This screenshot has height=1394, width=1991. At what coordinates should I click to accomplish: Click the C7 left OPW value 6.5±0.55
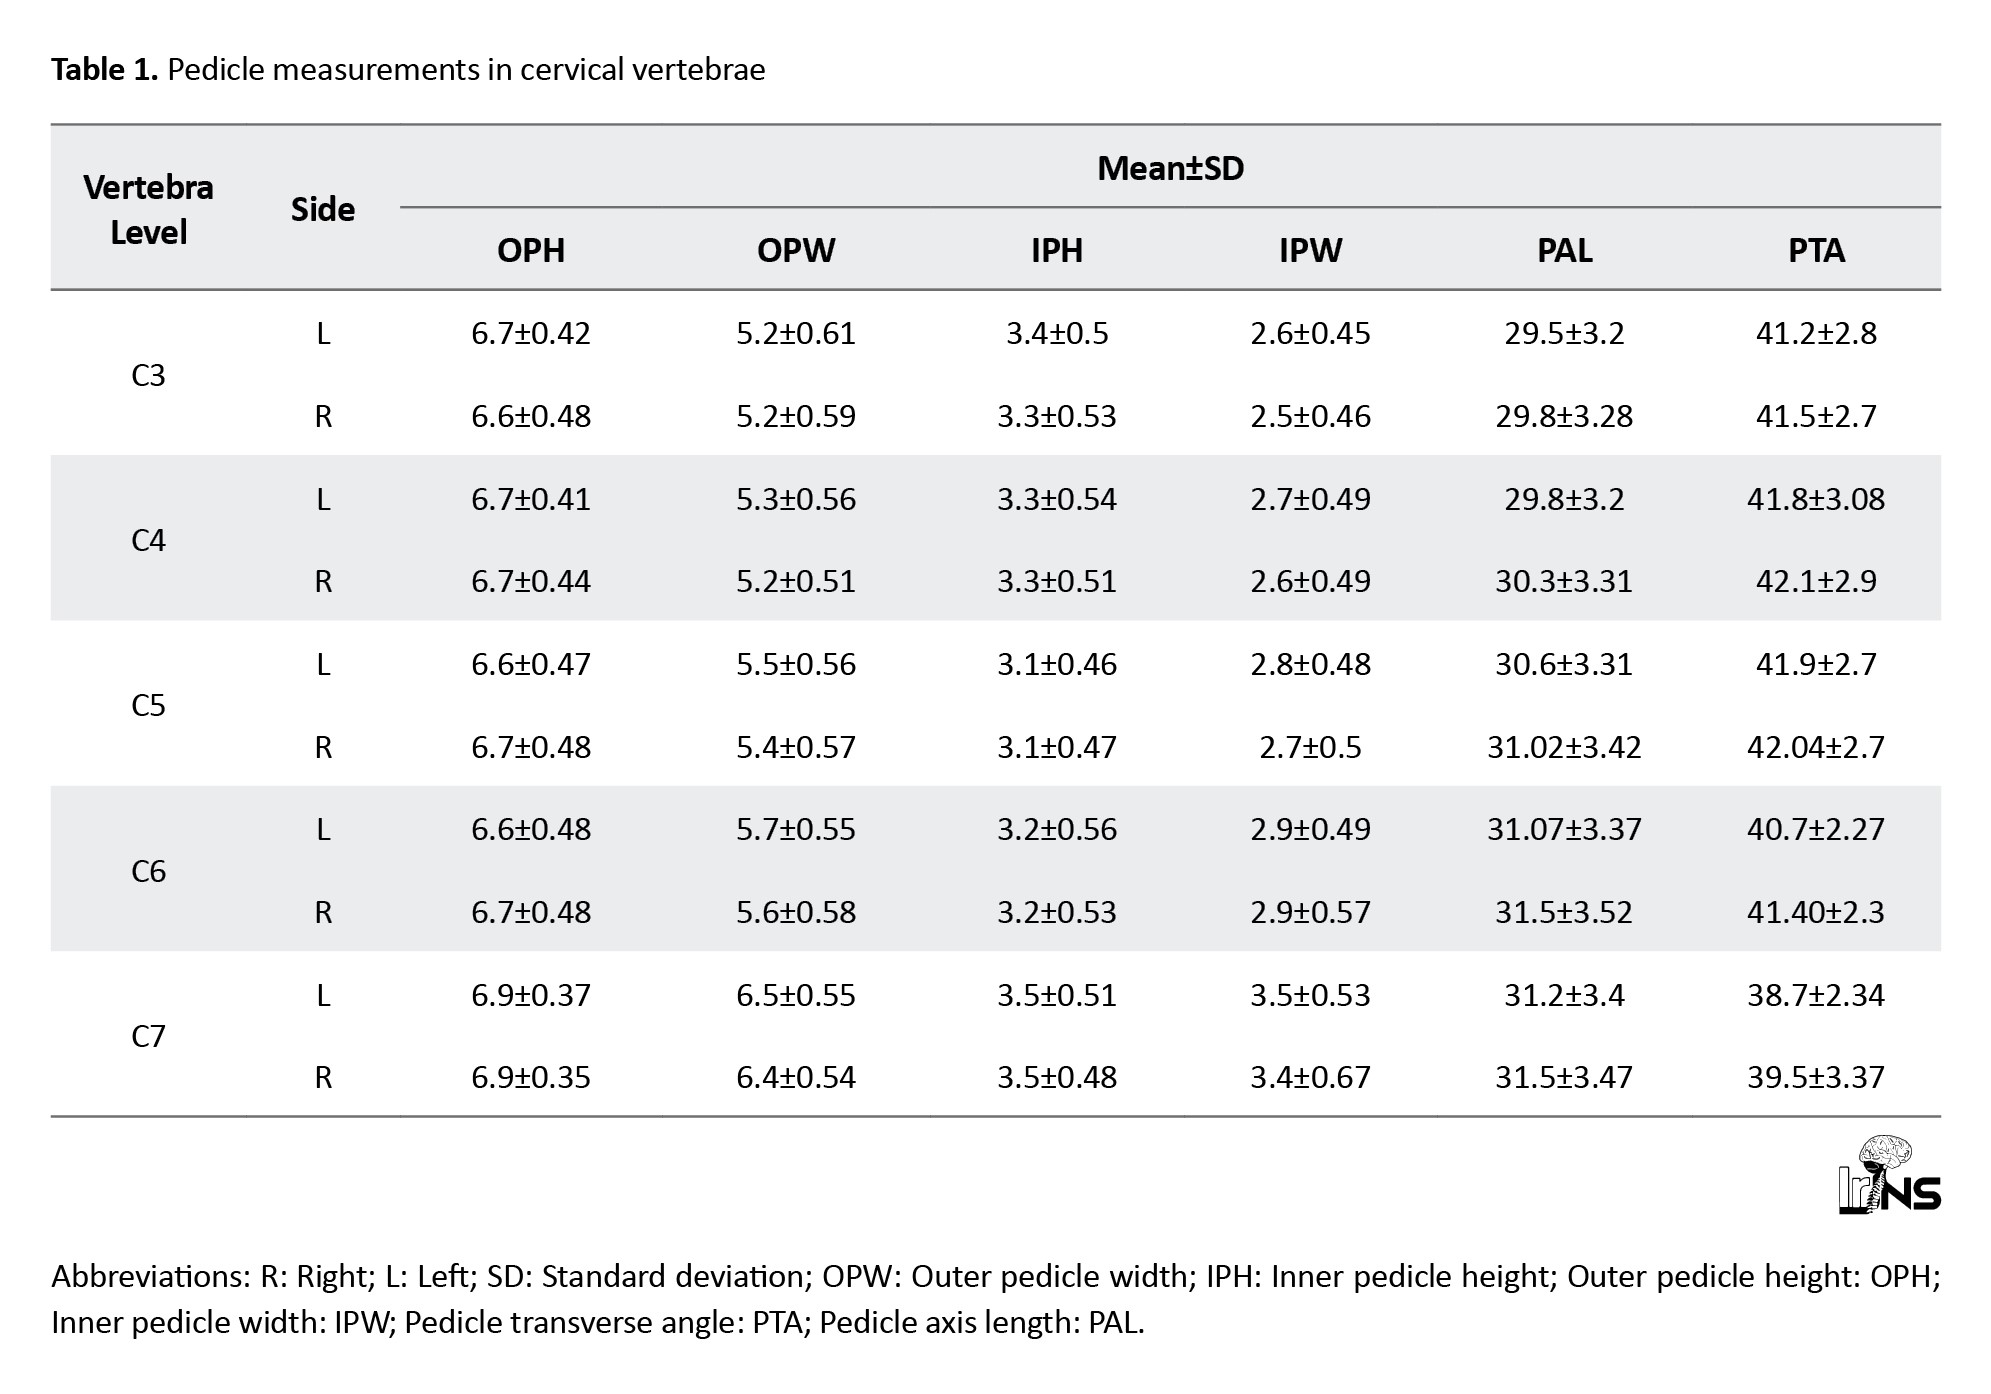coord(795,995)
